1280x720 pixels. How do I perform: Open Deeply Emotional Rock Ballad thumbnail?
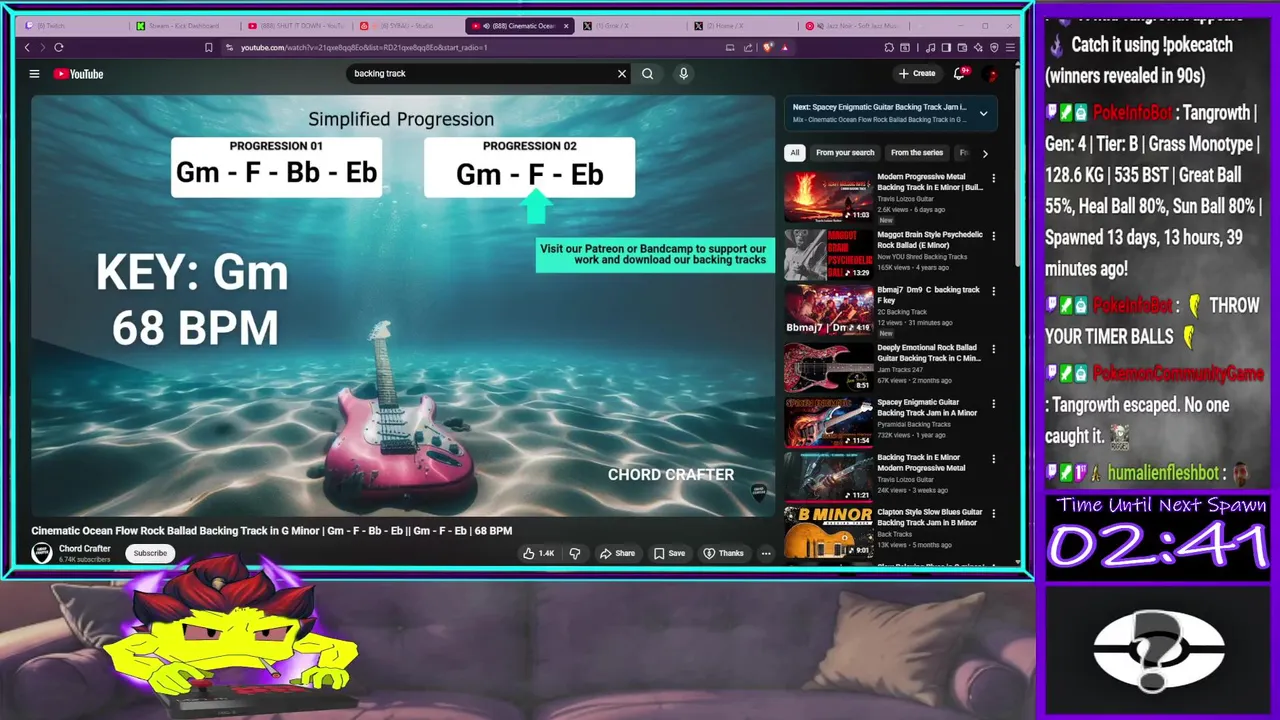[x=828, y=367]
